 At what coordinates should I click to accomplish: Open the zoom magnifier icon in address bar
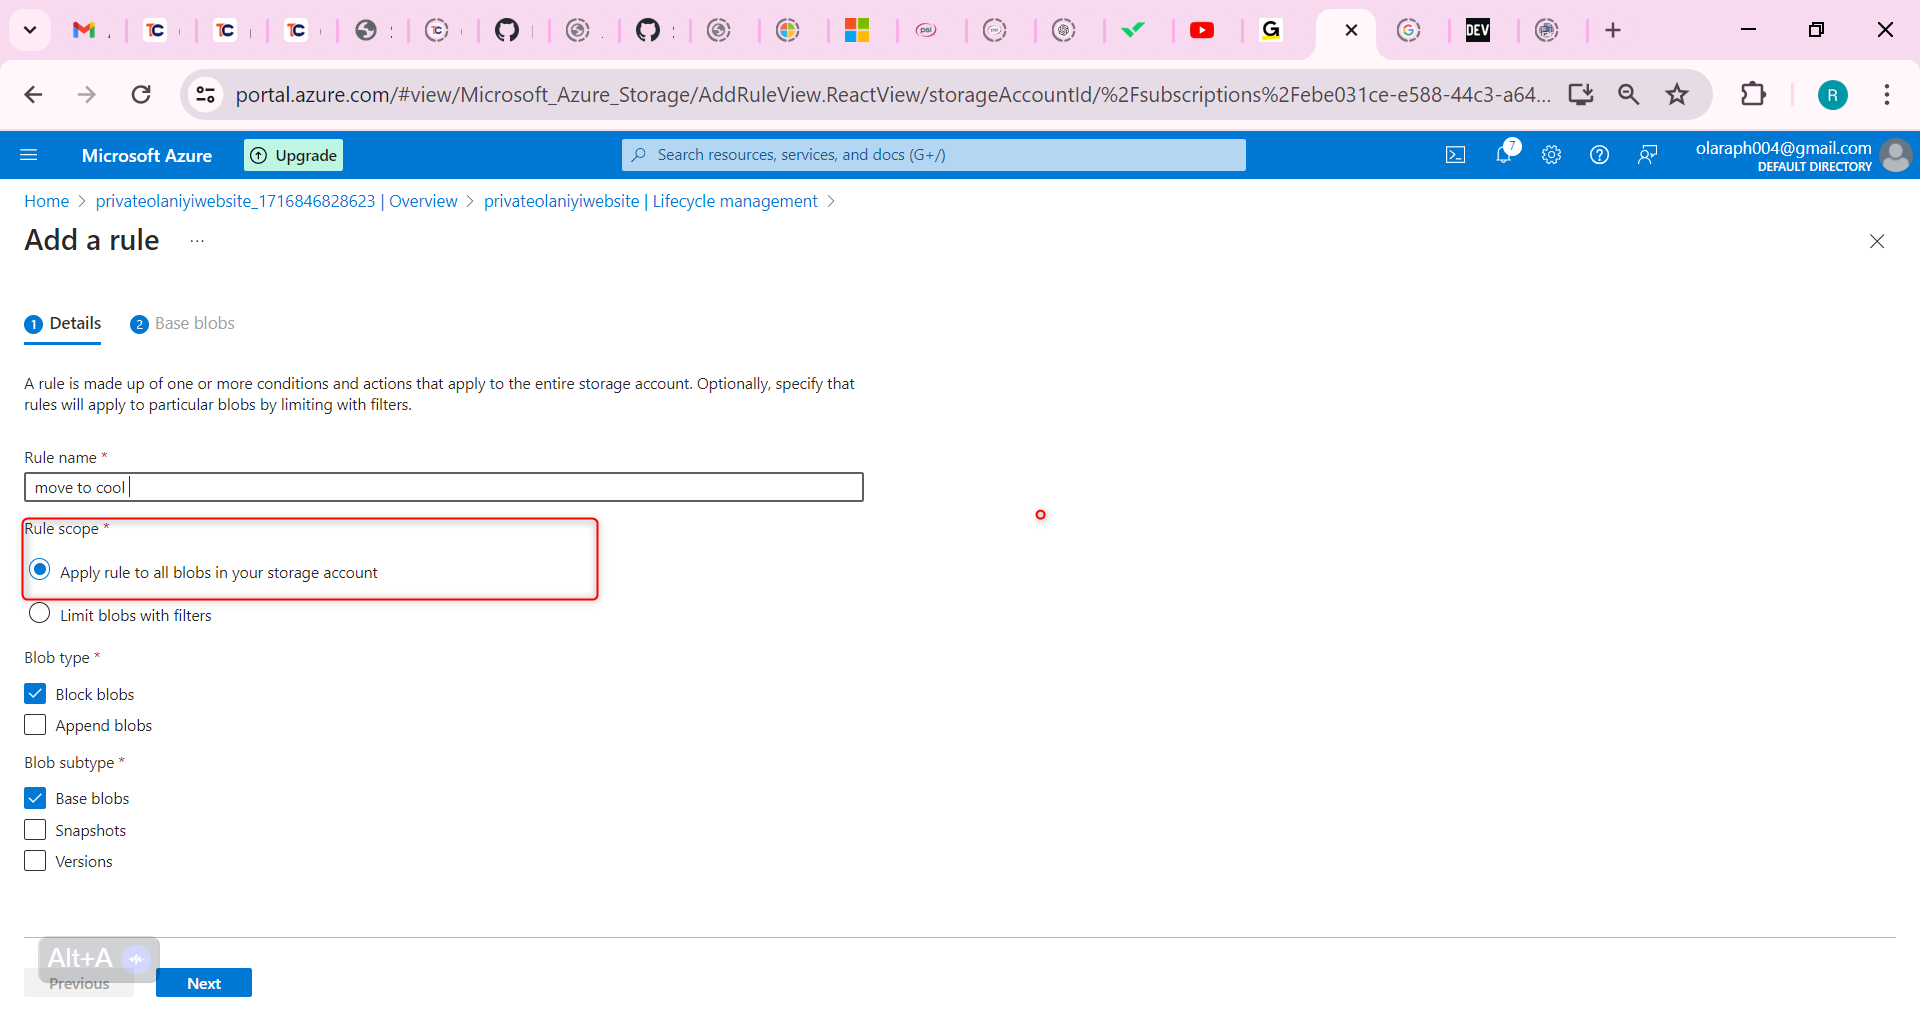(x=1629, y=95)
